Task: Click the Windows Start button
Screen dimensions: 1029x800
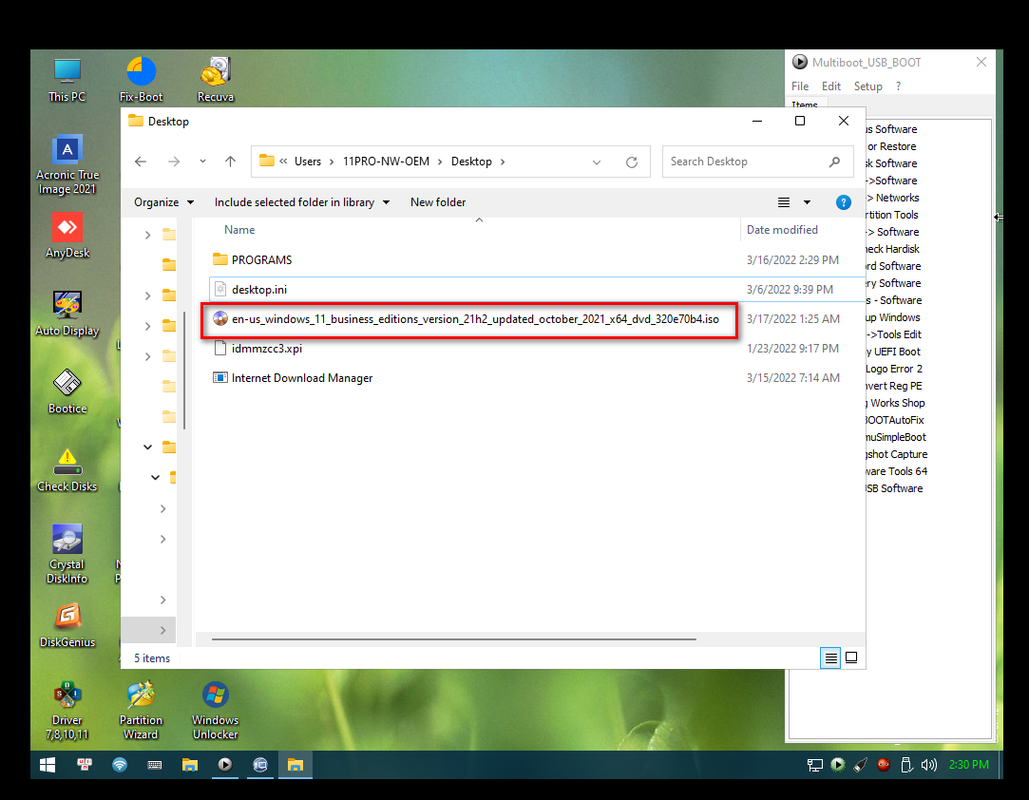Action: [47, 765]
